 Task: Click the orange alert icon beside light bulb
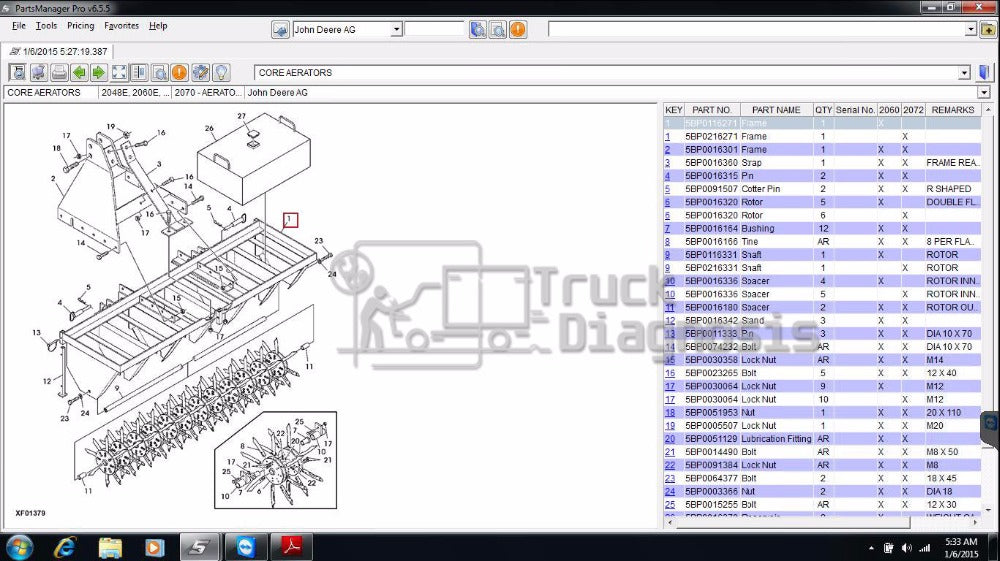coord(179,72)
